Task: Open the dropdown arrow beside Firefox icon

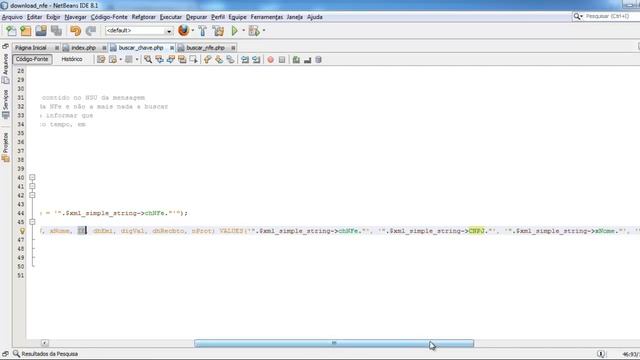Action: [193, 31]
